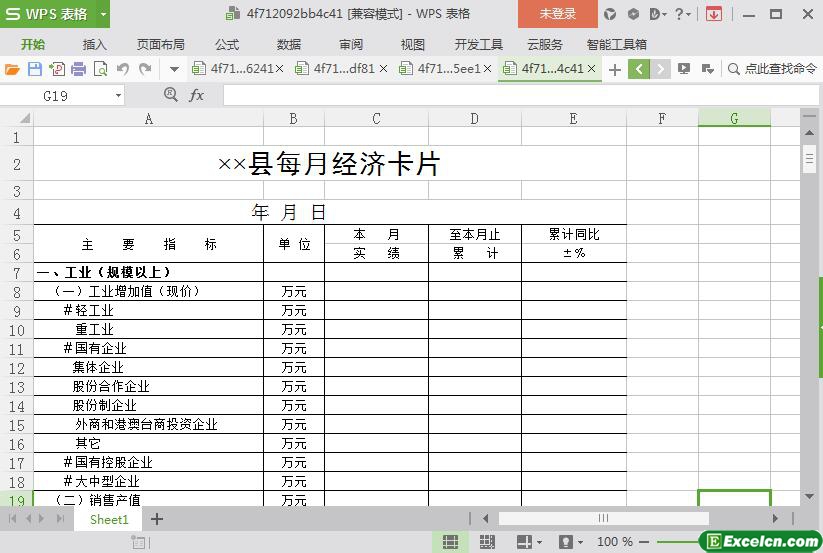Viewport: 823px width, 553px height.
Task: Open the help question mark dropdown
Action: (x=682, y=14)
